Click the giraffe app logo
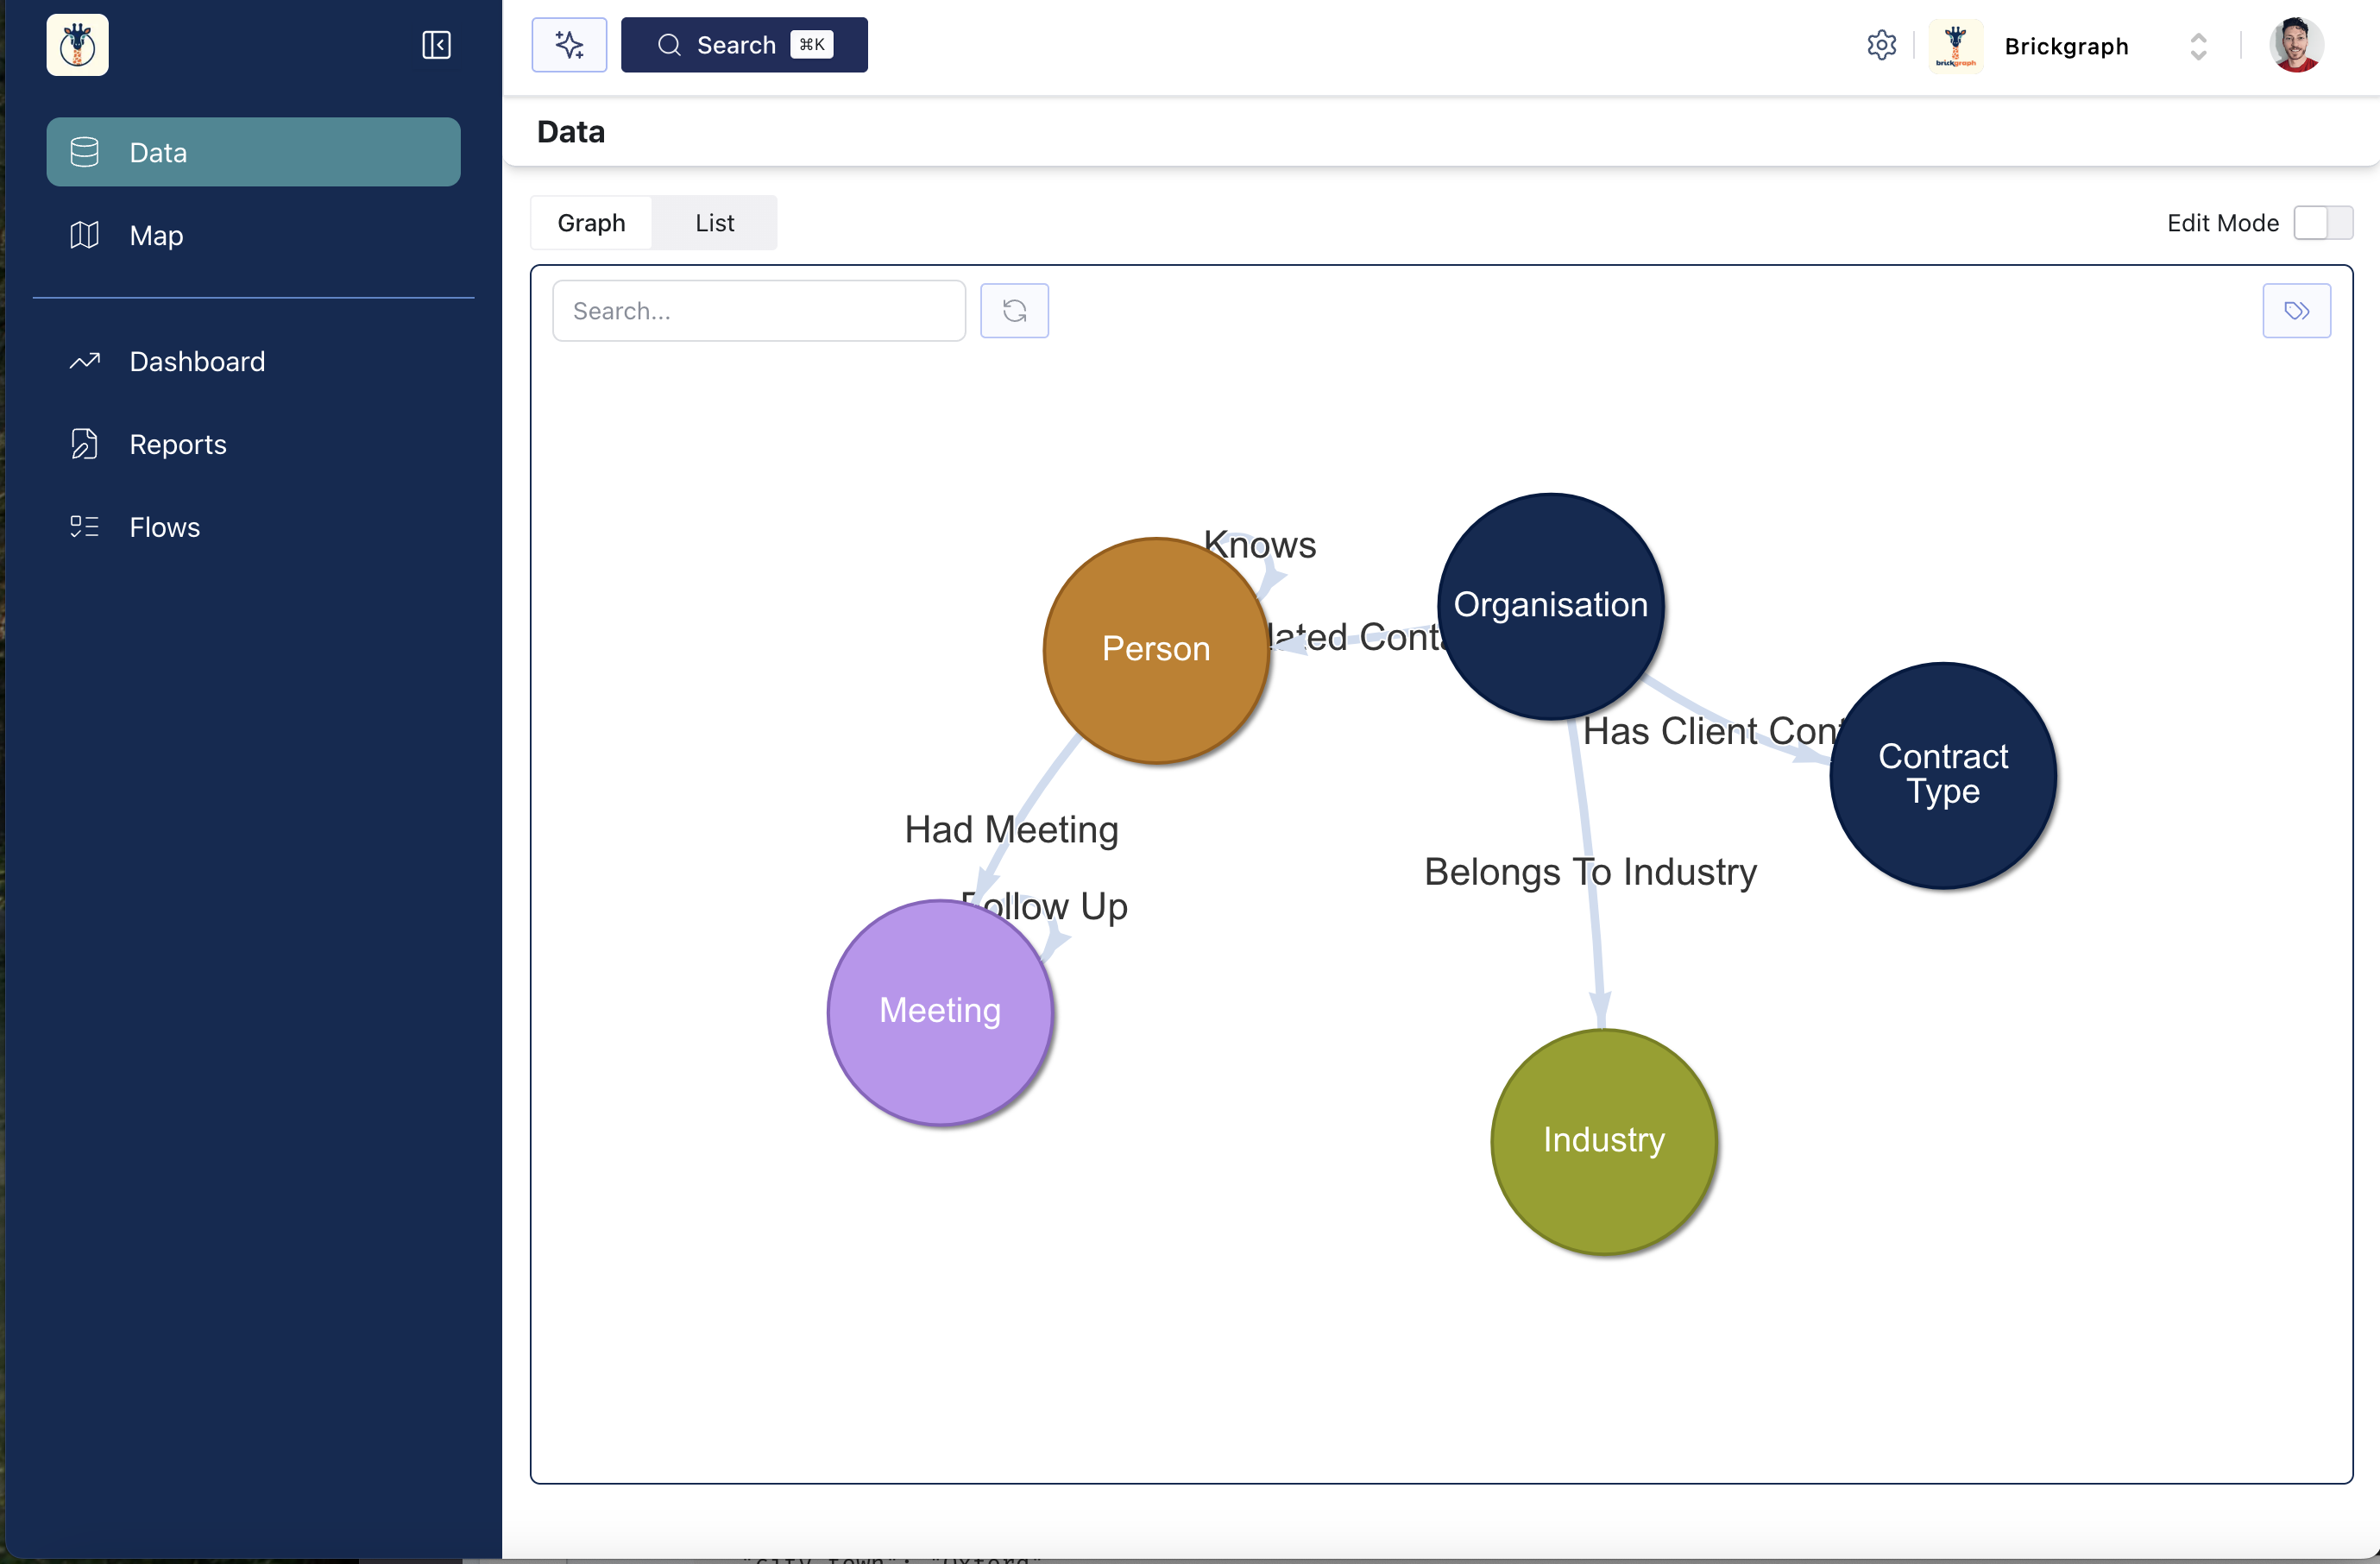This screenshot has height=1564, width=2380. (78, 45)
